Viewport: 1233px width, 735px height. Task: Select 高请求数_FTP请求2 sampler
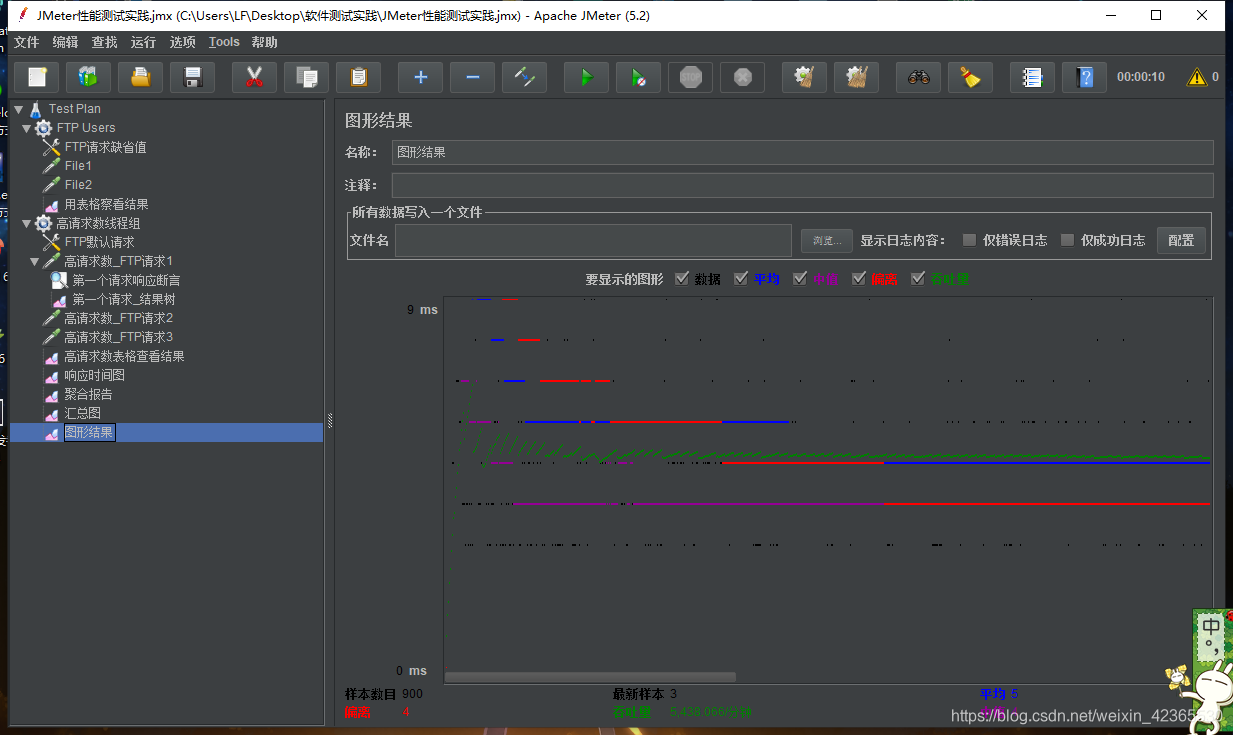(x=118, y=318)
